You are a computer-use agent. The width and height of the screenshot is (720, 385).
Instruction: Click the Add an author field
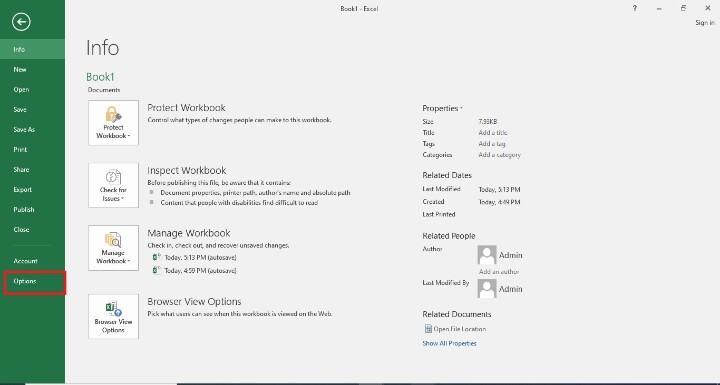[499, 272]
